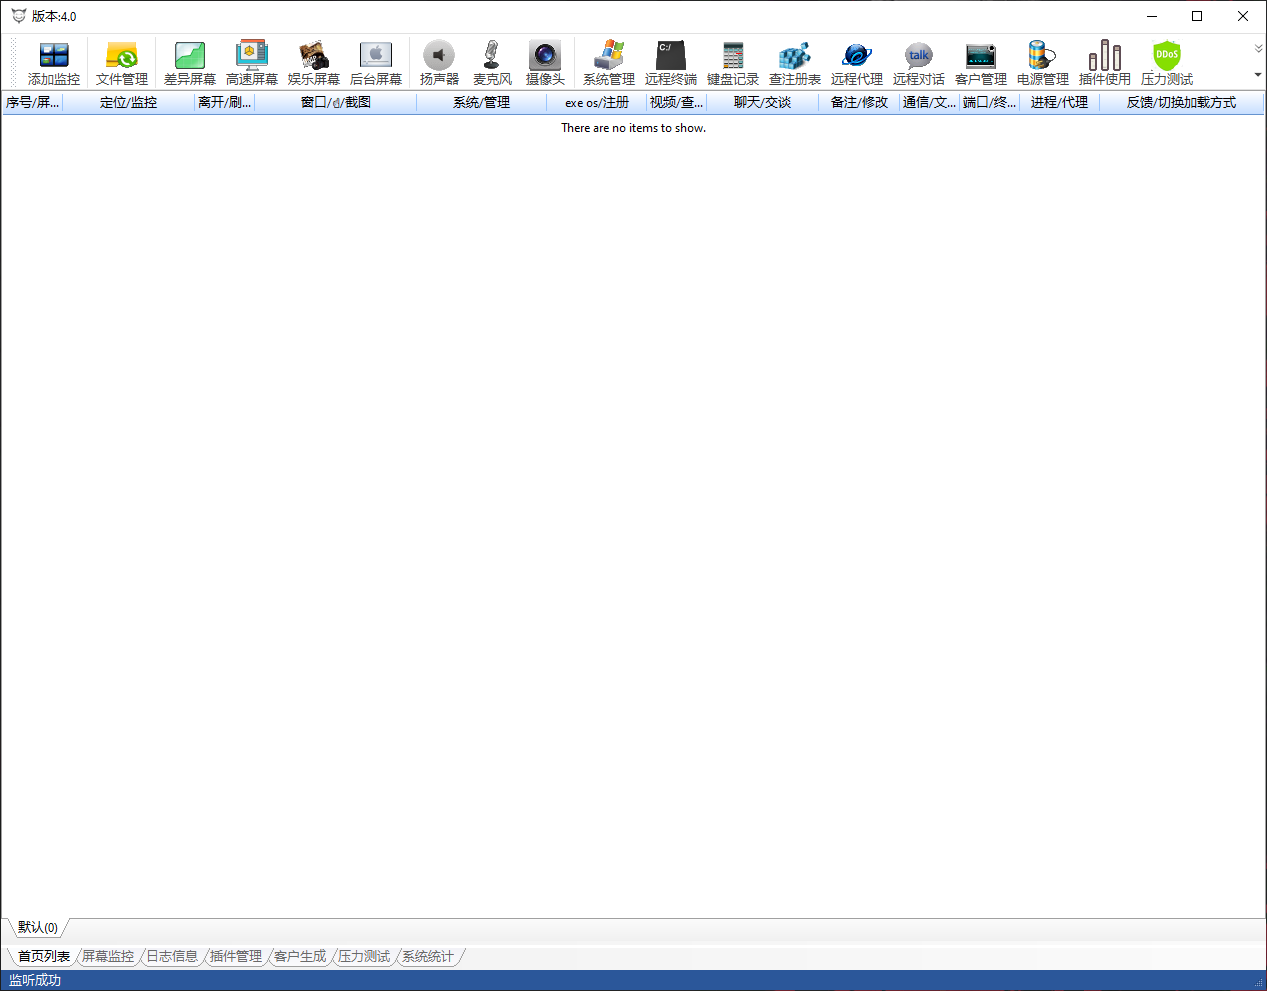This screenshot has width=1267, height=991.
Task: Open 电源管理 from the toolbar
Action: 1043,63
